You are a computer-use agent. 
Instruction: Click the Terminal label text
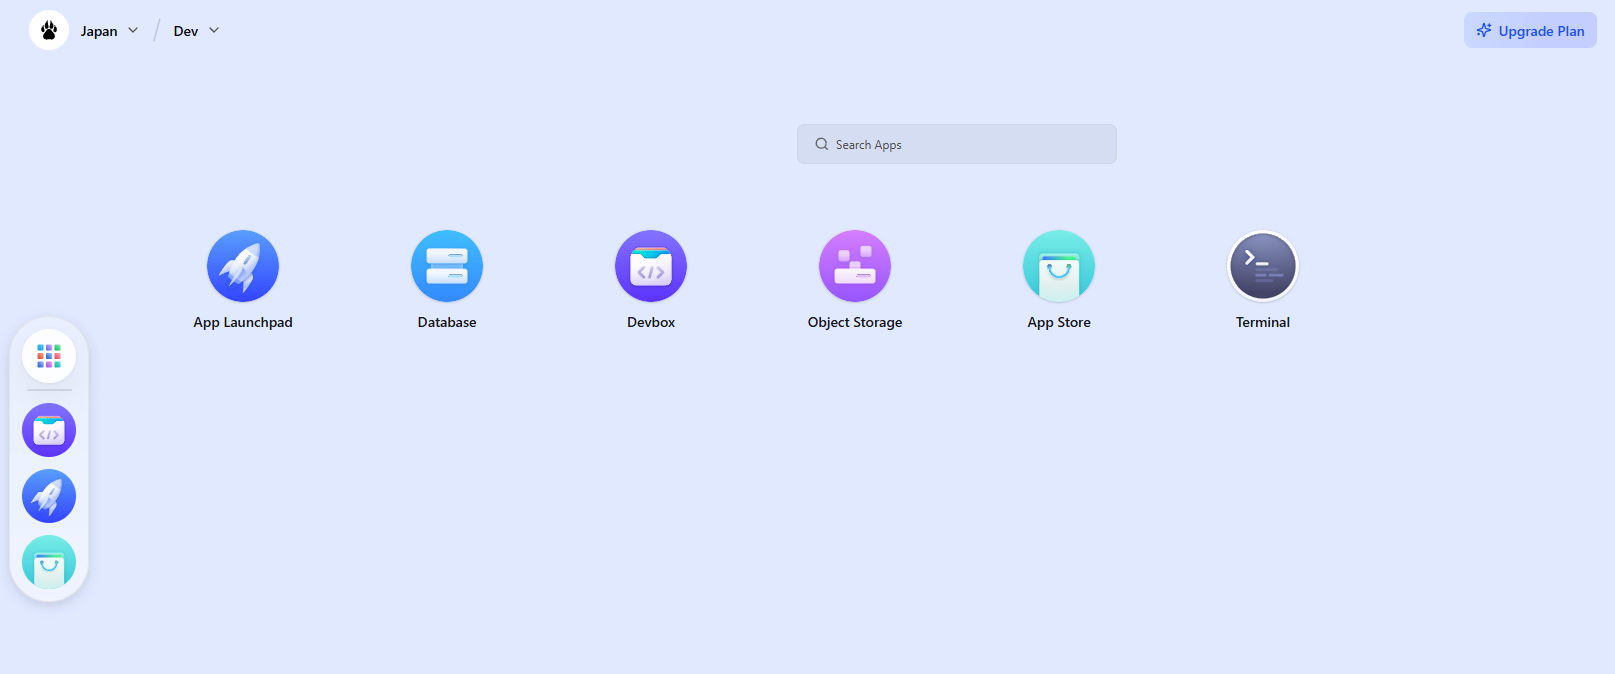point(1263,322)
